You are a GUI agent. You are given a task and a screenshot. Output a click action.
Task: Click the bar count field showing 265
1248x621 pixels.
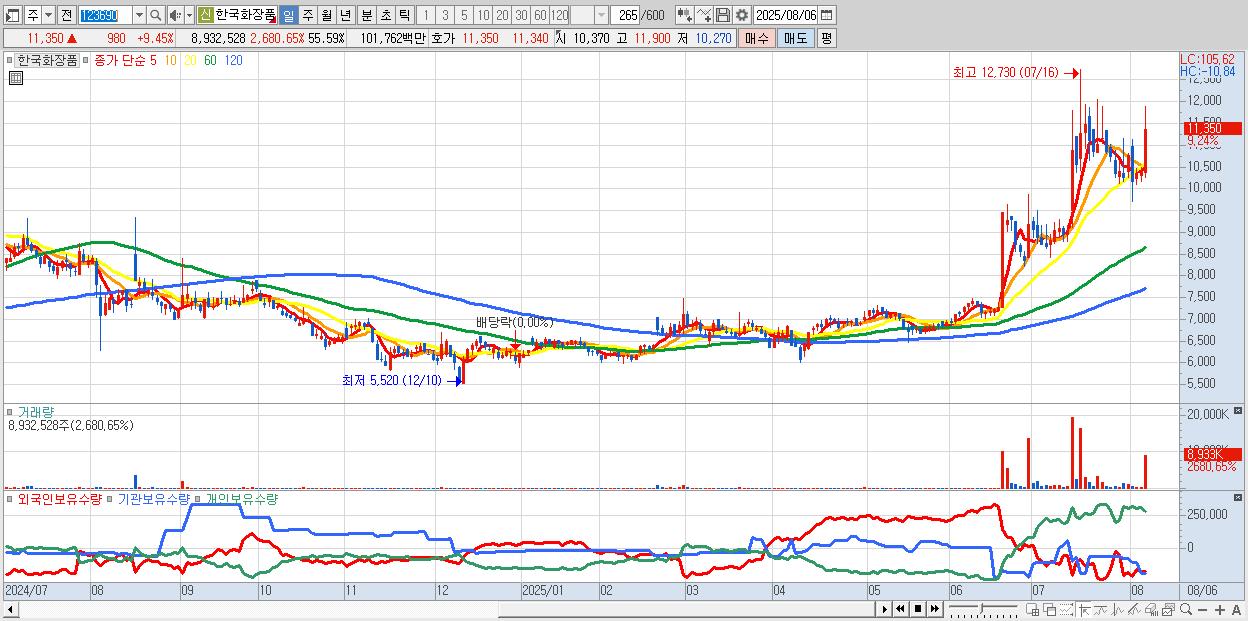pos(625,15)
